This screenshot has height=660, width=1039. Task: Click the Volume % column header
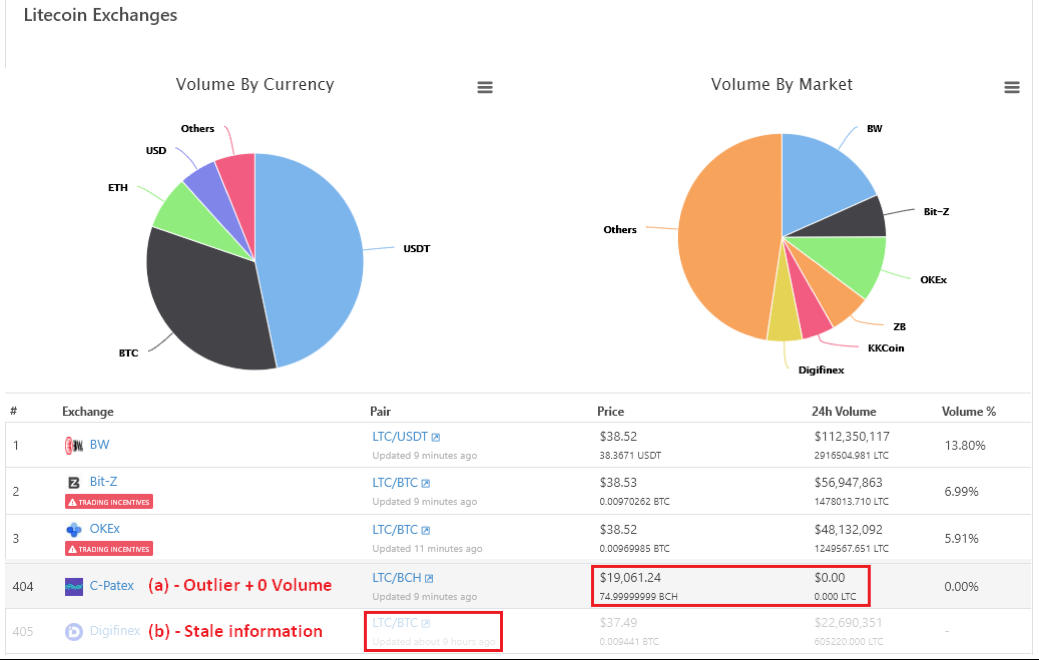969,412
